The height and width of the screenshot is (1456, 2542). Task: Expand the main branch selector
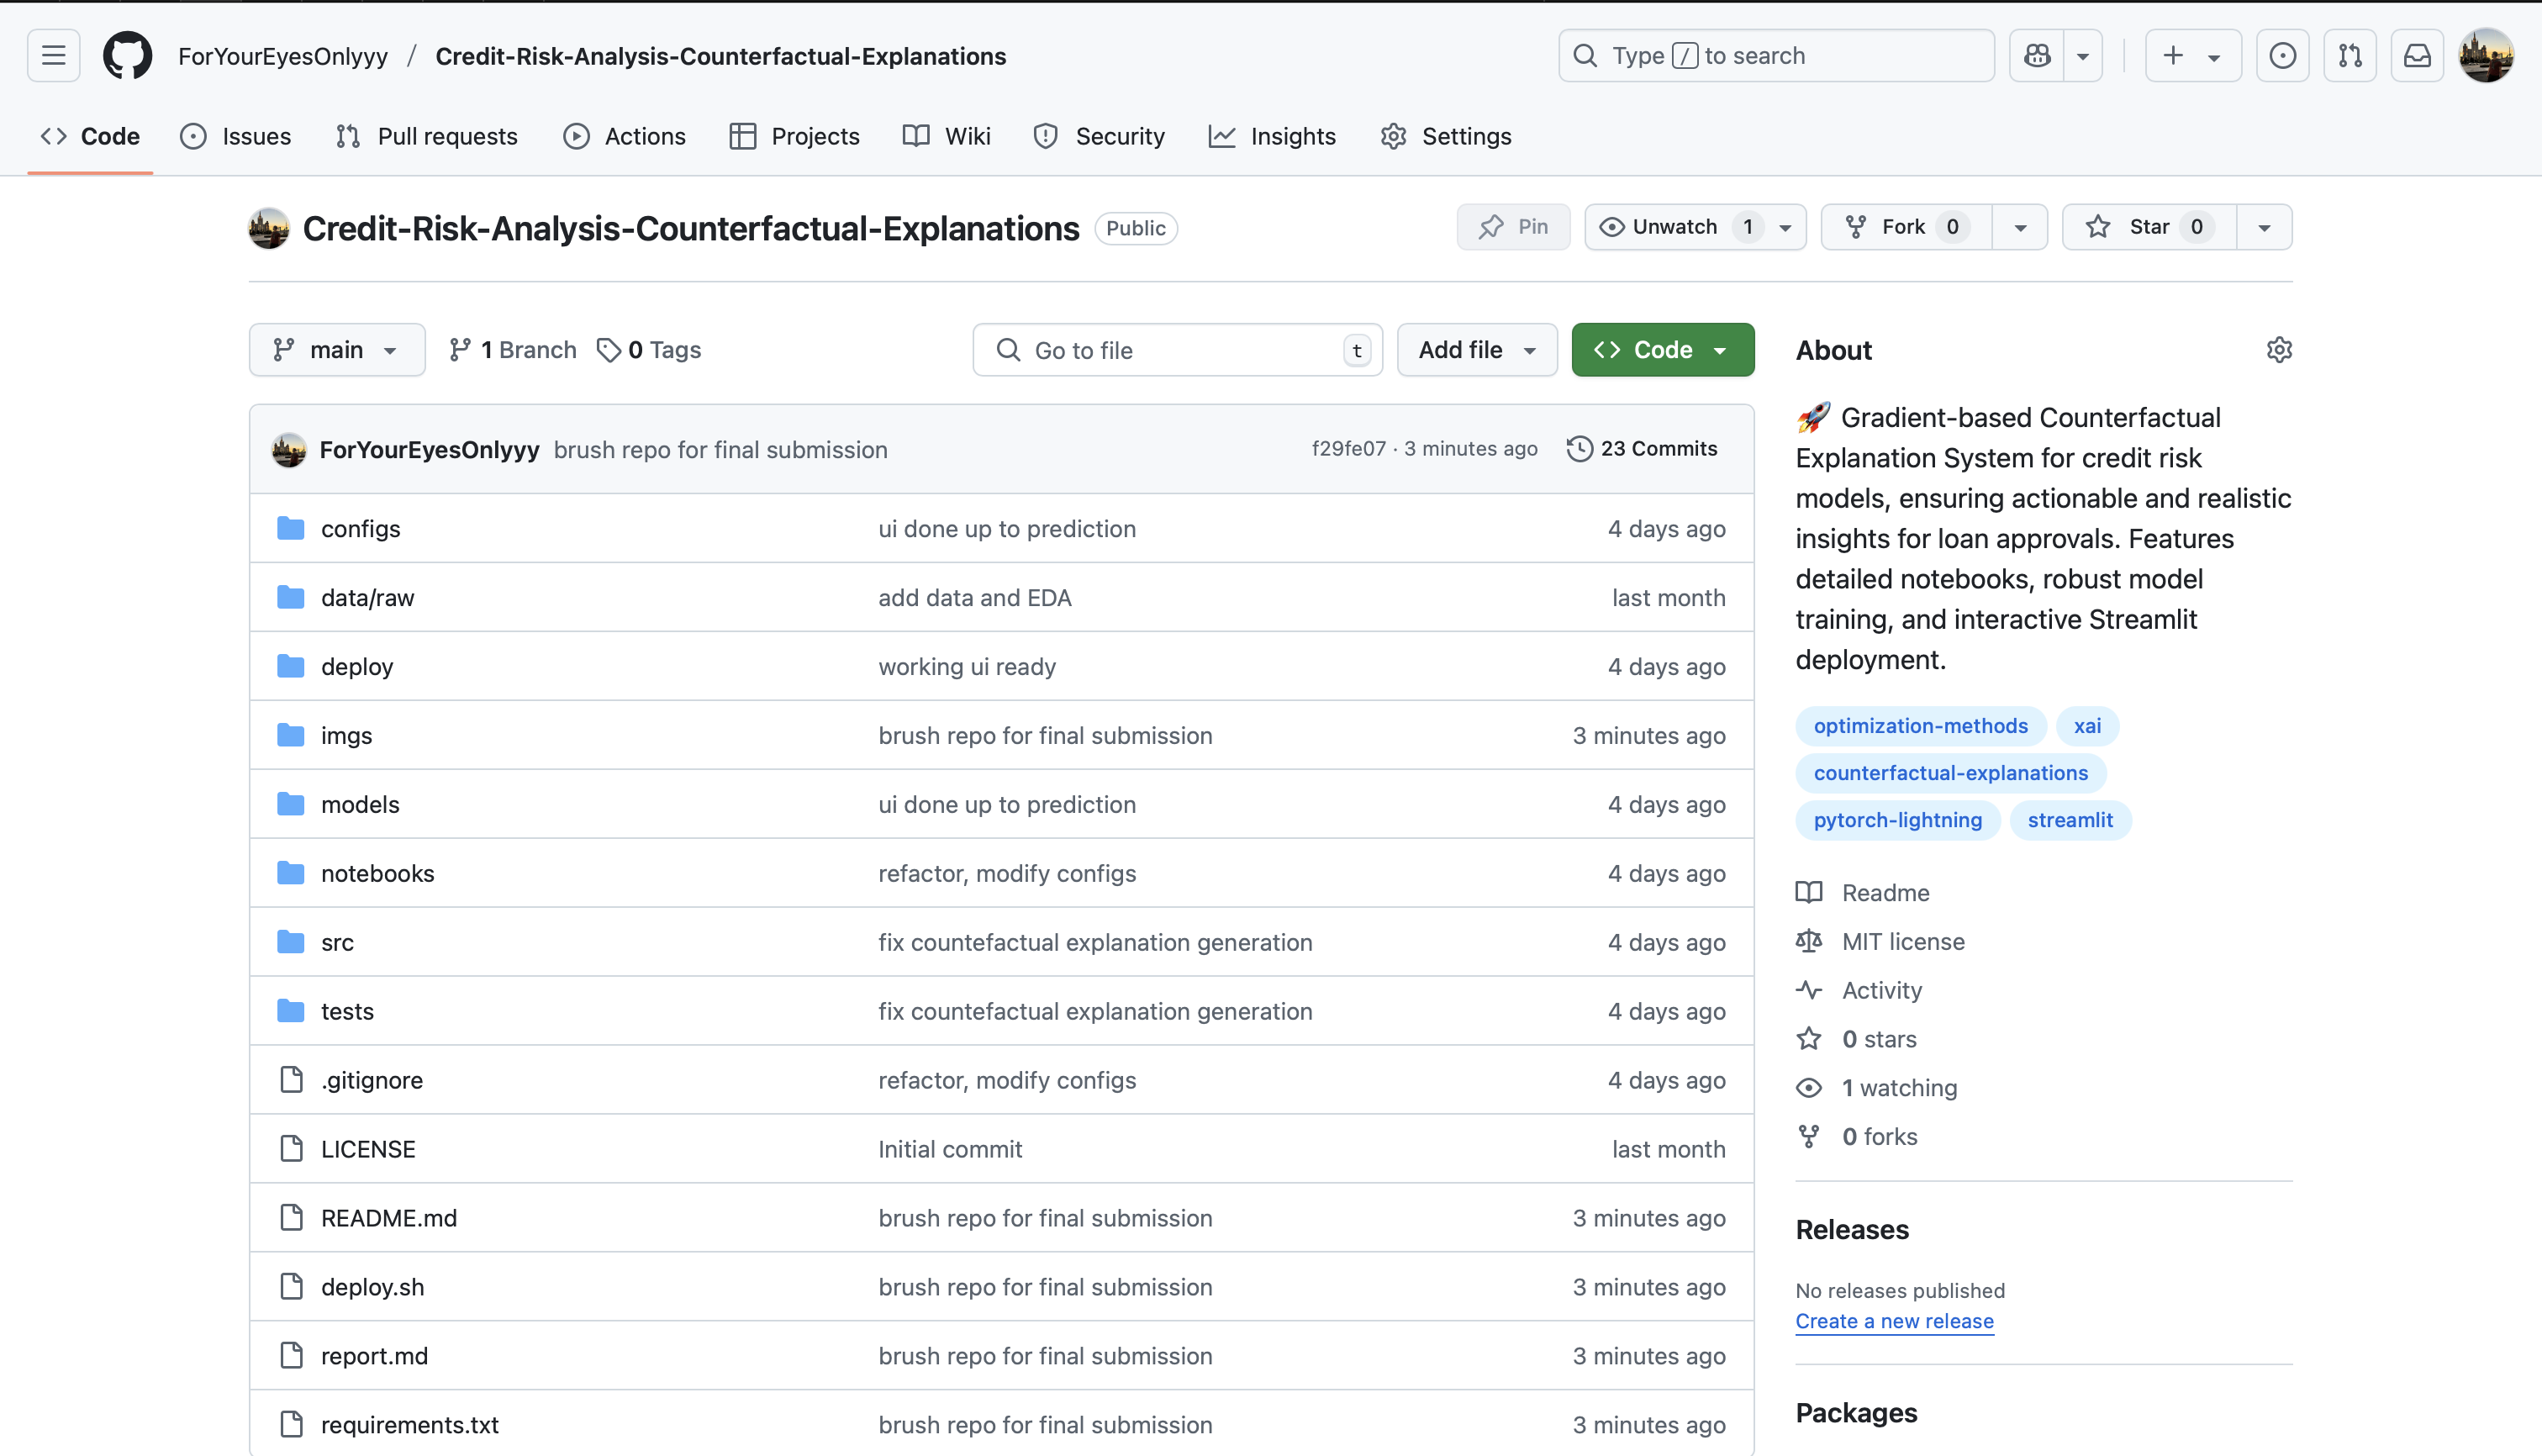337,350
